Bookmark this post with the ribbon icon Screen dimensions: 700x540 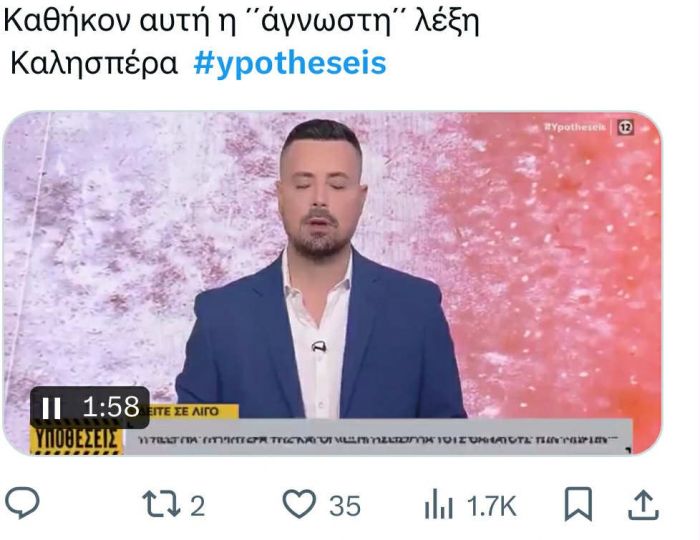(579, 504)
